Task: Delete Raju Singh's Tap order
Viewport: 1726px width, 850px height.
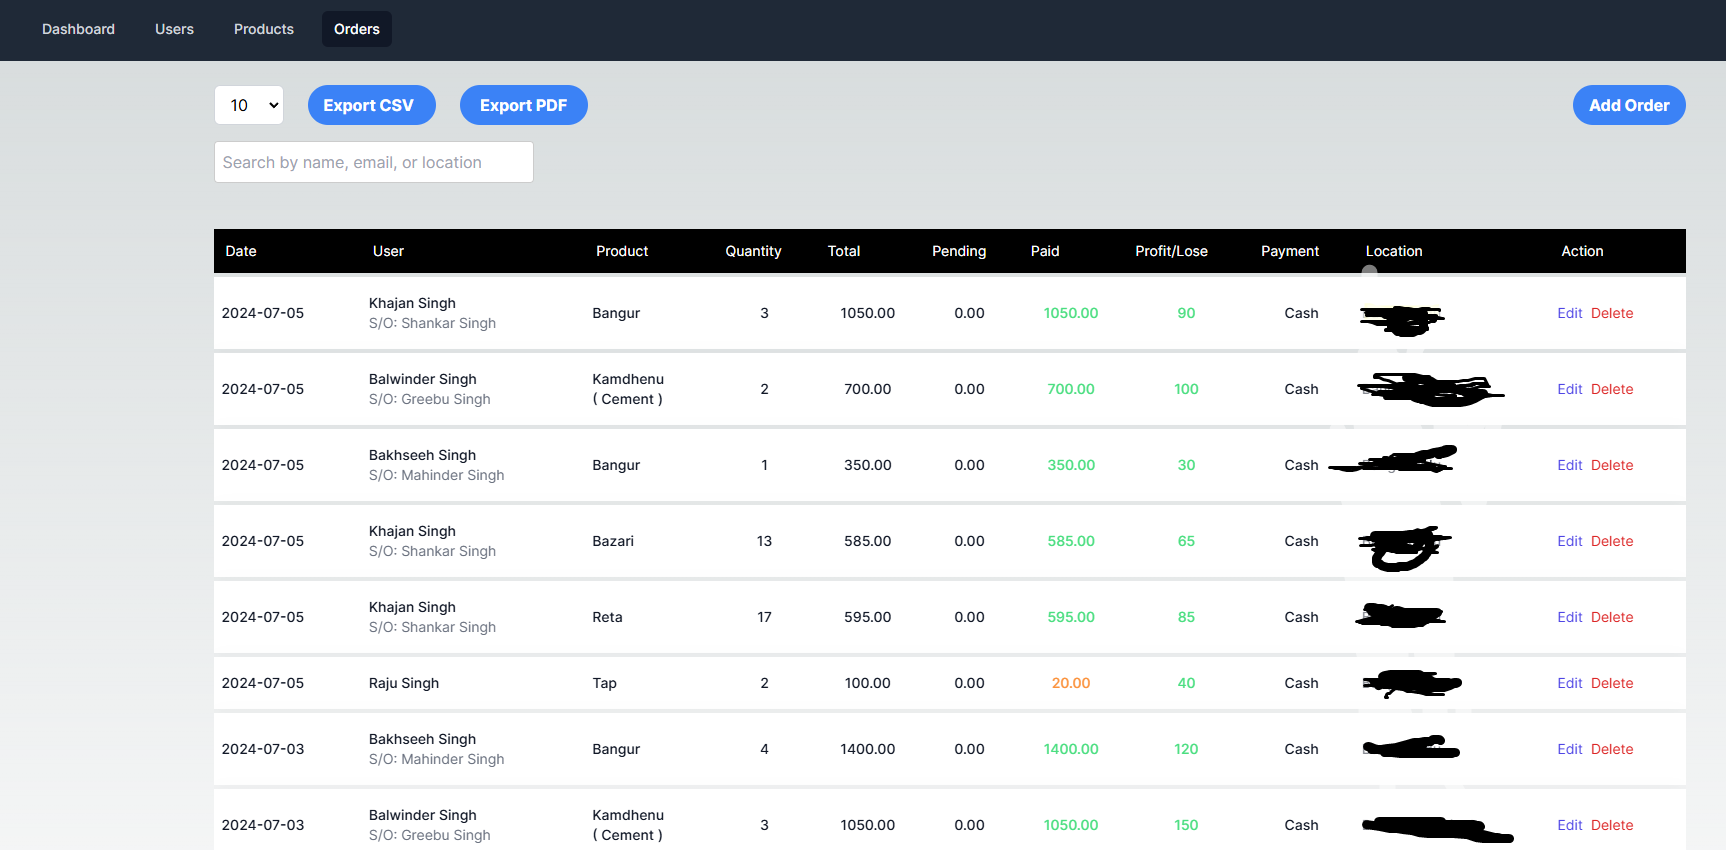Action: [1611, 683]
